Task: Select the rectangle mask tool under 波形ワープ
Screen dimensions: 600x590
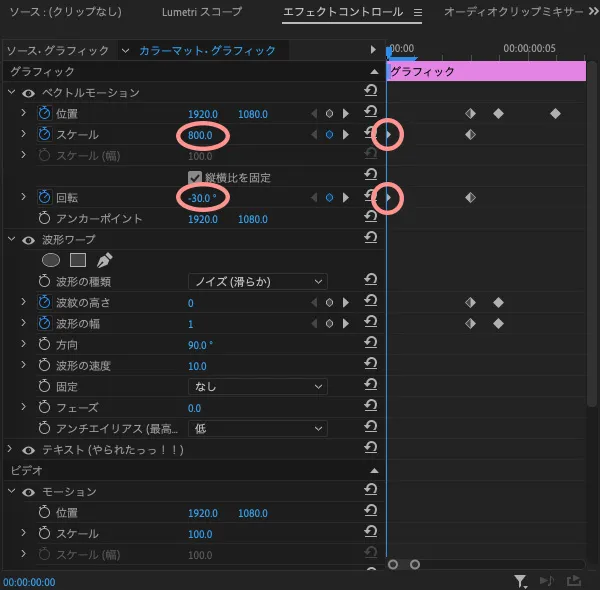Action: (77, 260)
